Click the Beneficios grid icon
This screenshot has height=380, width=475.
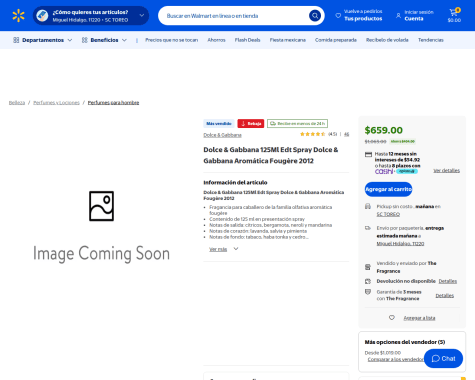(x=85, y=40)
